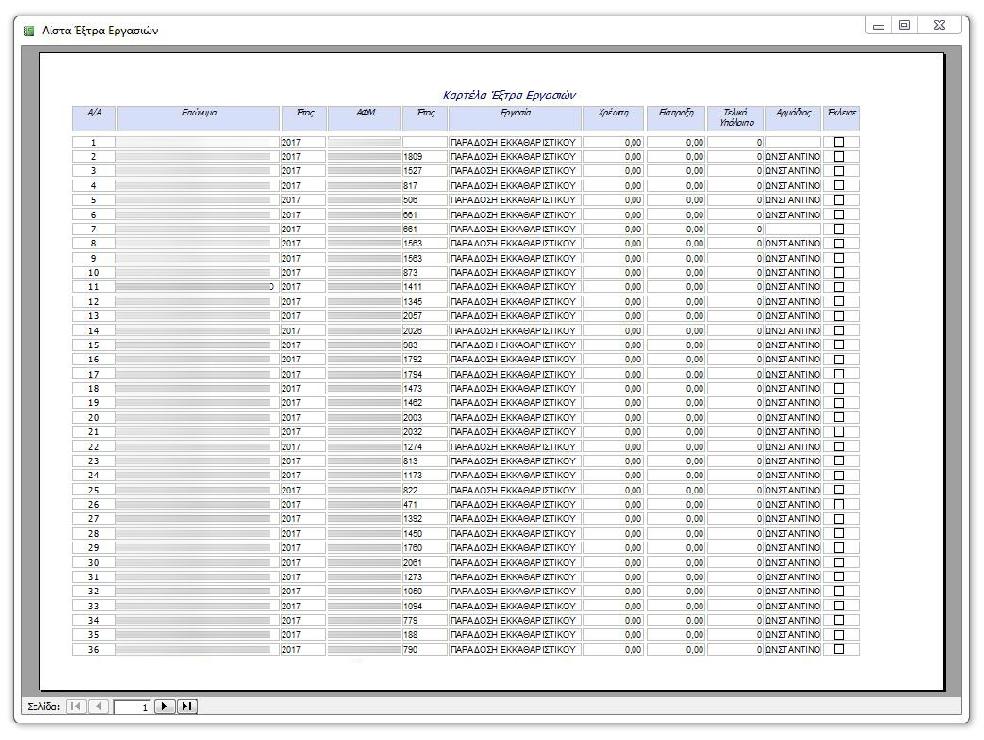Screen dimensions: 984x740
Task: Click row number 27 in A/A column
Action: [x=94, y=519]
